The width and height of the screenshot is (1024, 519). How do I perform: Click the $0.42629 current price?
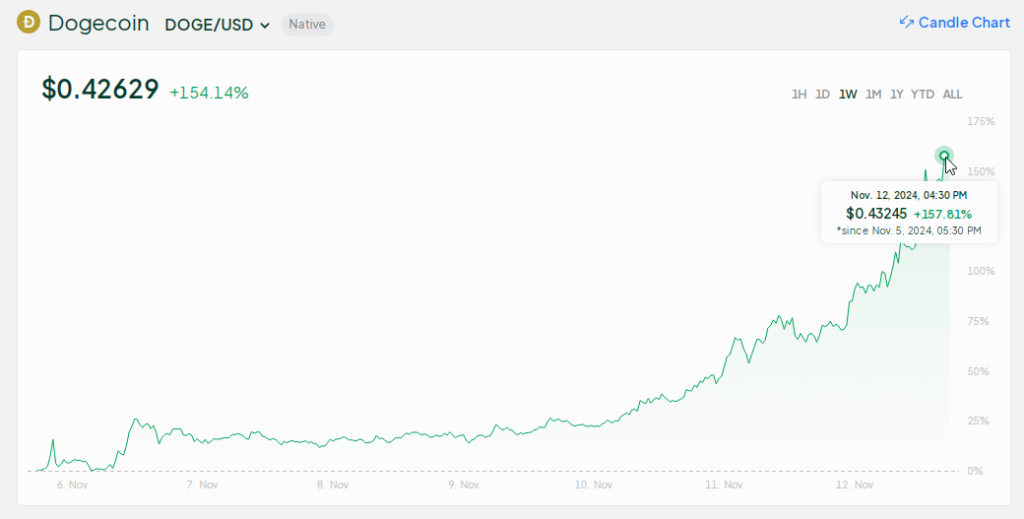coord(100,90)
